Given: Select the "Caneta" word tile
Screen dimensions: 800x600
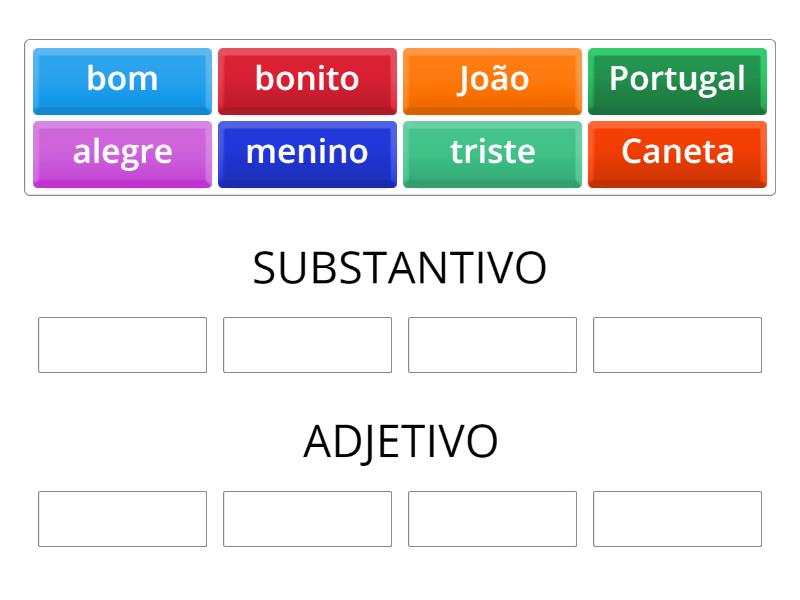Looking at the screenshot, I should [x=677, y=152].
